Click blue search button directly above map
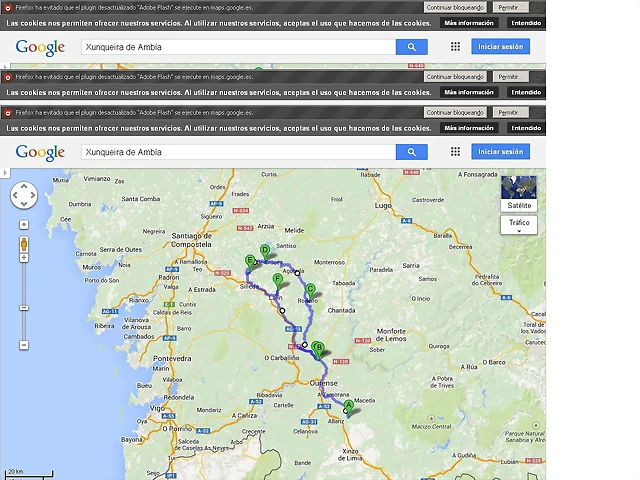The image size is (640, 480). (412, 152)
